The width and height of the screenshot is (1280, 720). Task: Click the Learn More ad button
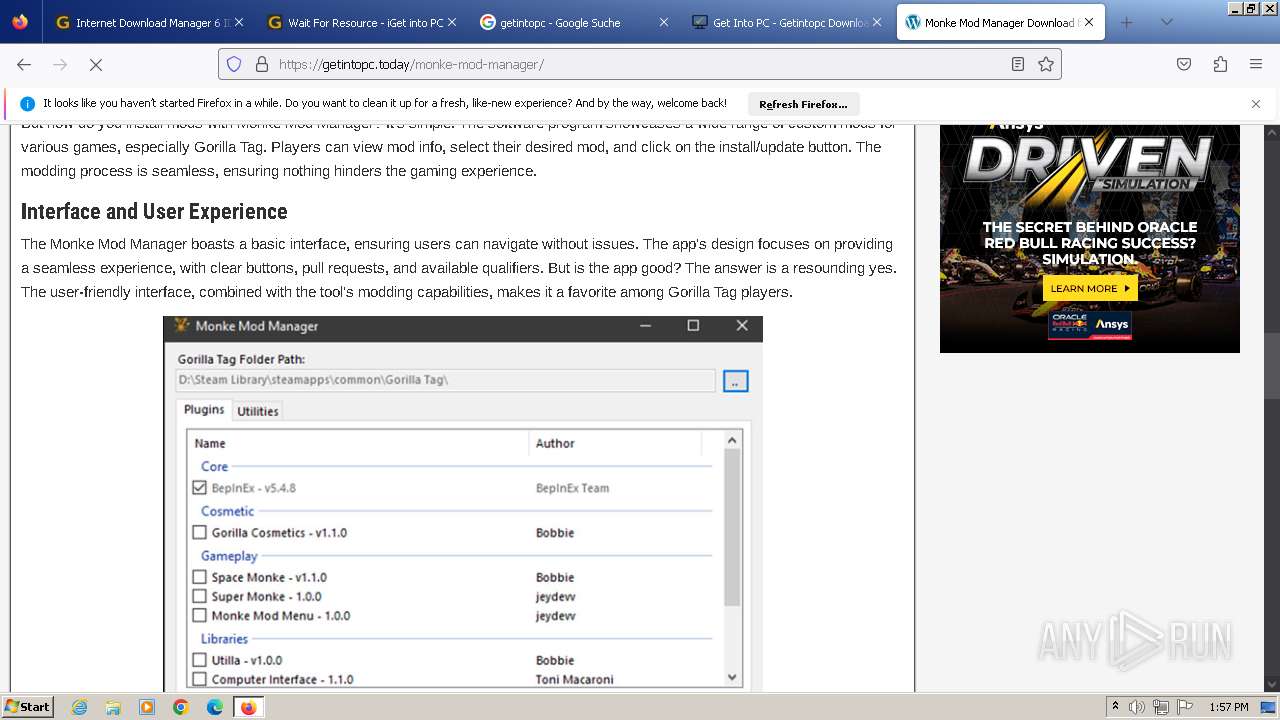pos(1090,288)
